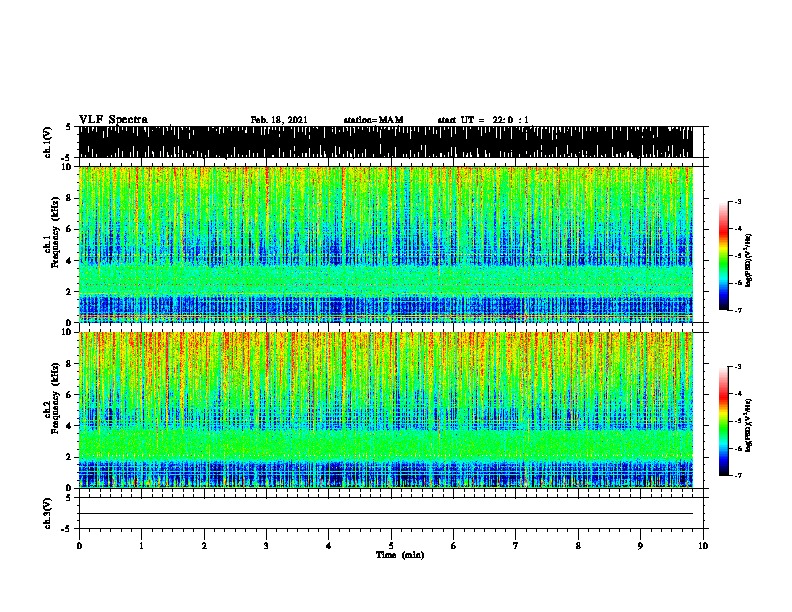
Task: Click the ch.1 color scale bar
Action: (x=724, y=256)
